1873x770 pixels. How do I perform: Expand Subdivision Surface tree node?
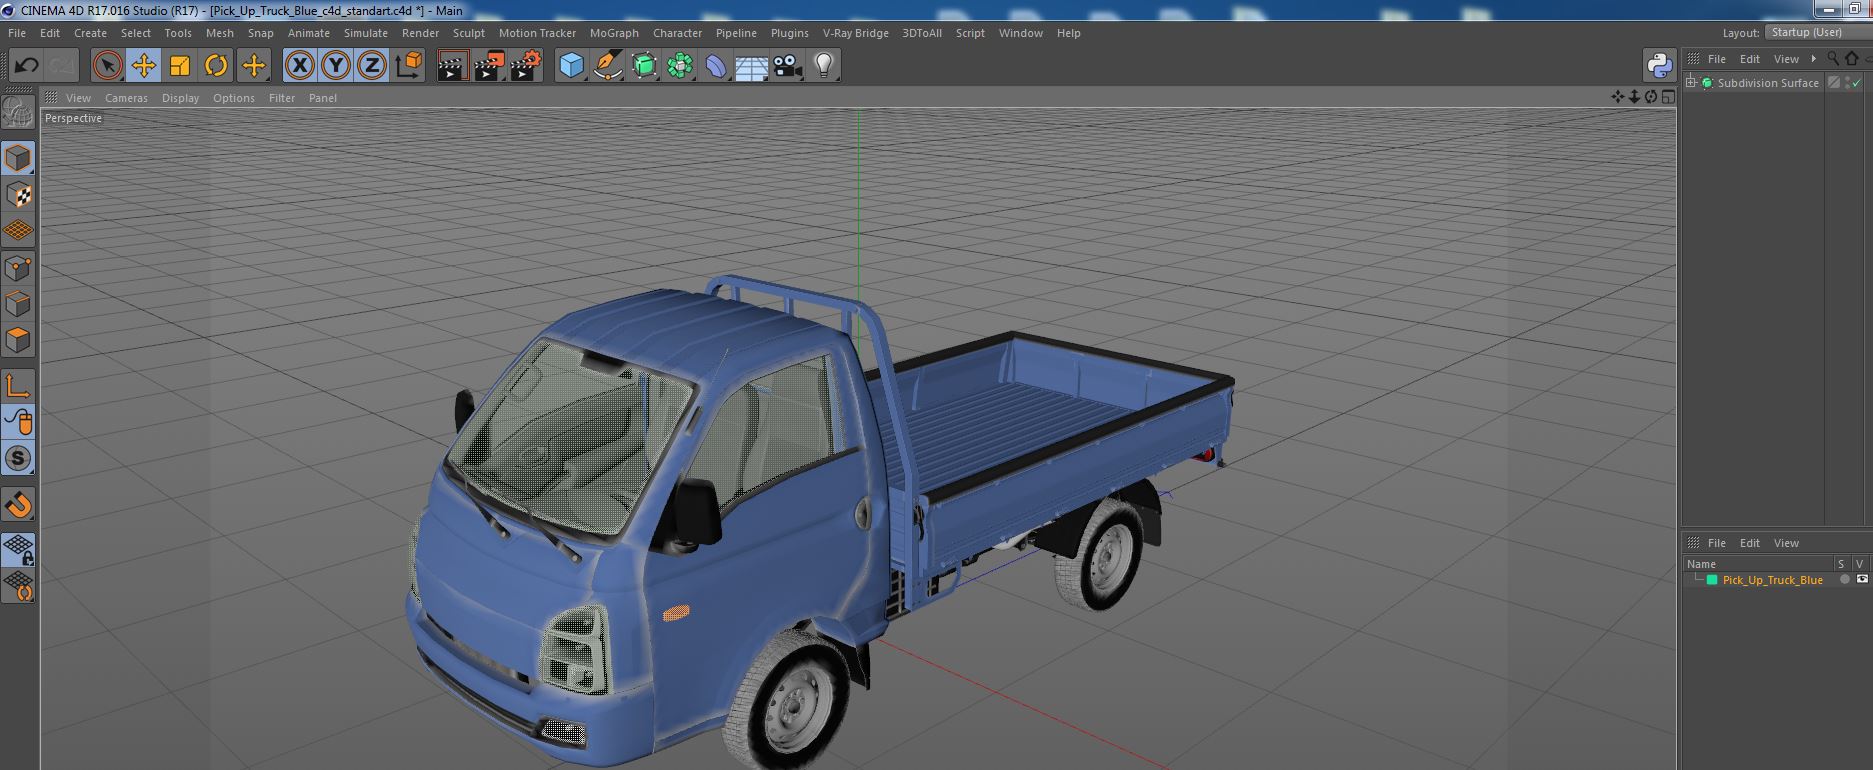pyautogui.click(x=1691, y=83)
